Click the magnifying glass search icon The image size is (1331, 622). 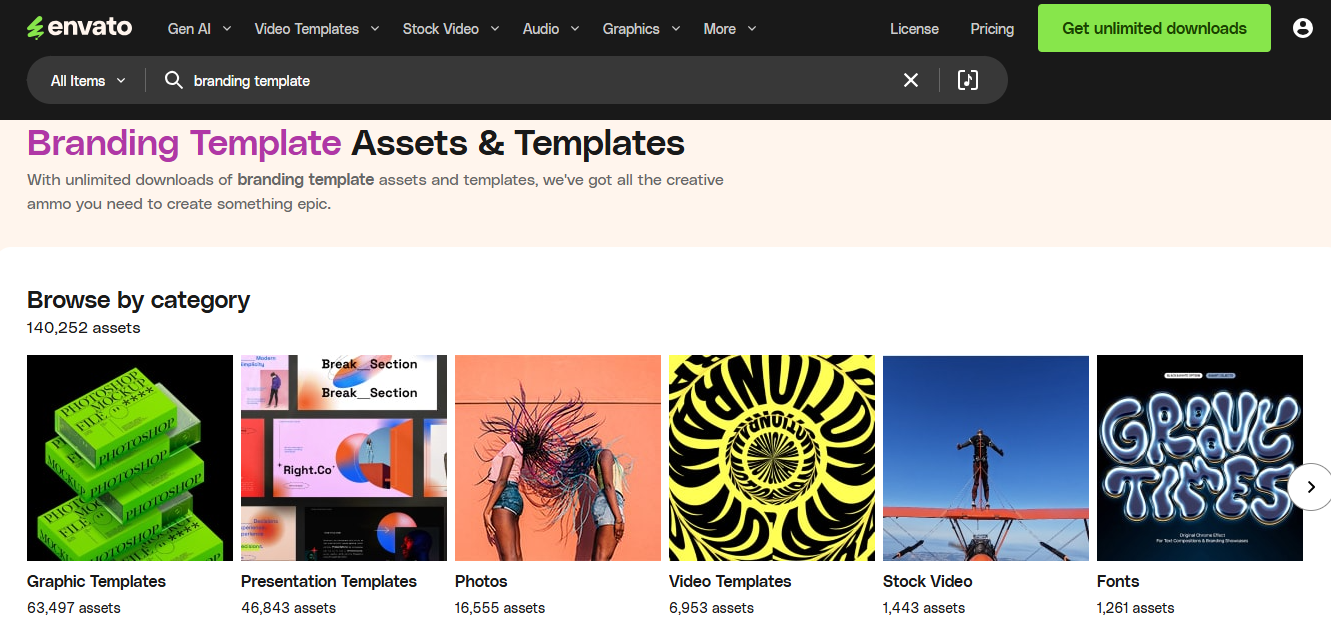tap(173, 80)
